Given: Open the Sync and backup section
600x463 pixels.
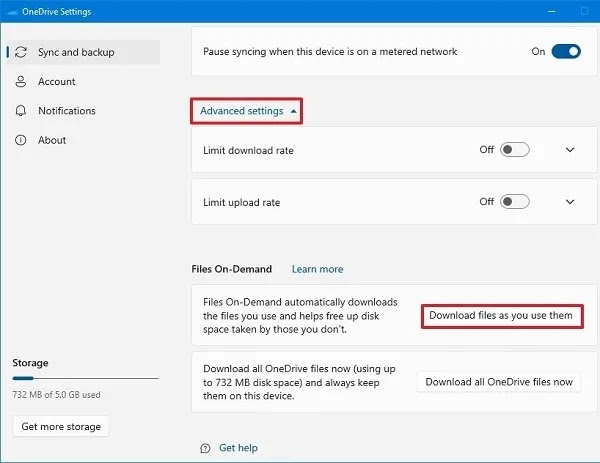Looking at the screenshot, I should 83,52.
